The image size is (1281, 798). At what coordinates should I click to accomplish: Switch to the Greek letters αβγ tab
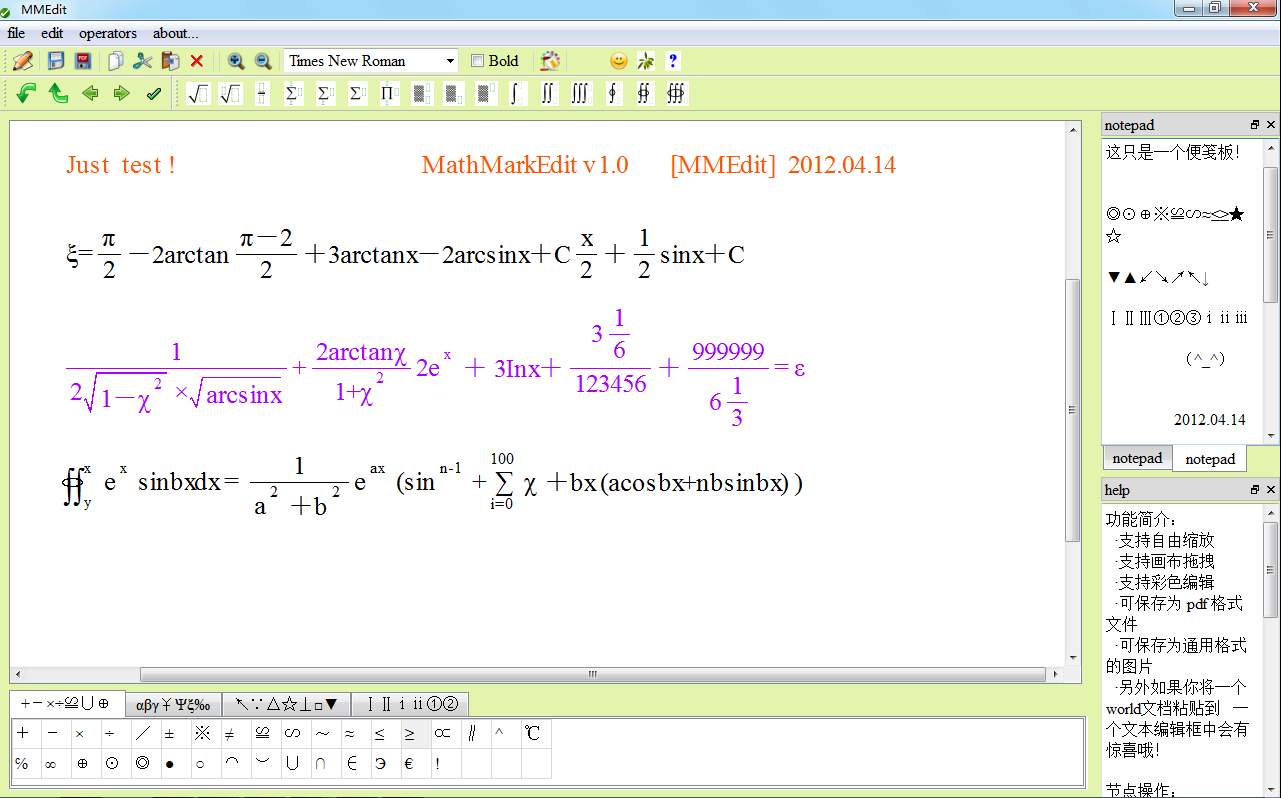[173, 704]
